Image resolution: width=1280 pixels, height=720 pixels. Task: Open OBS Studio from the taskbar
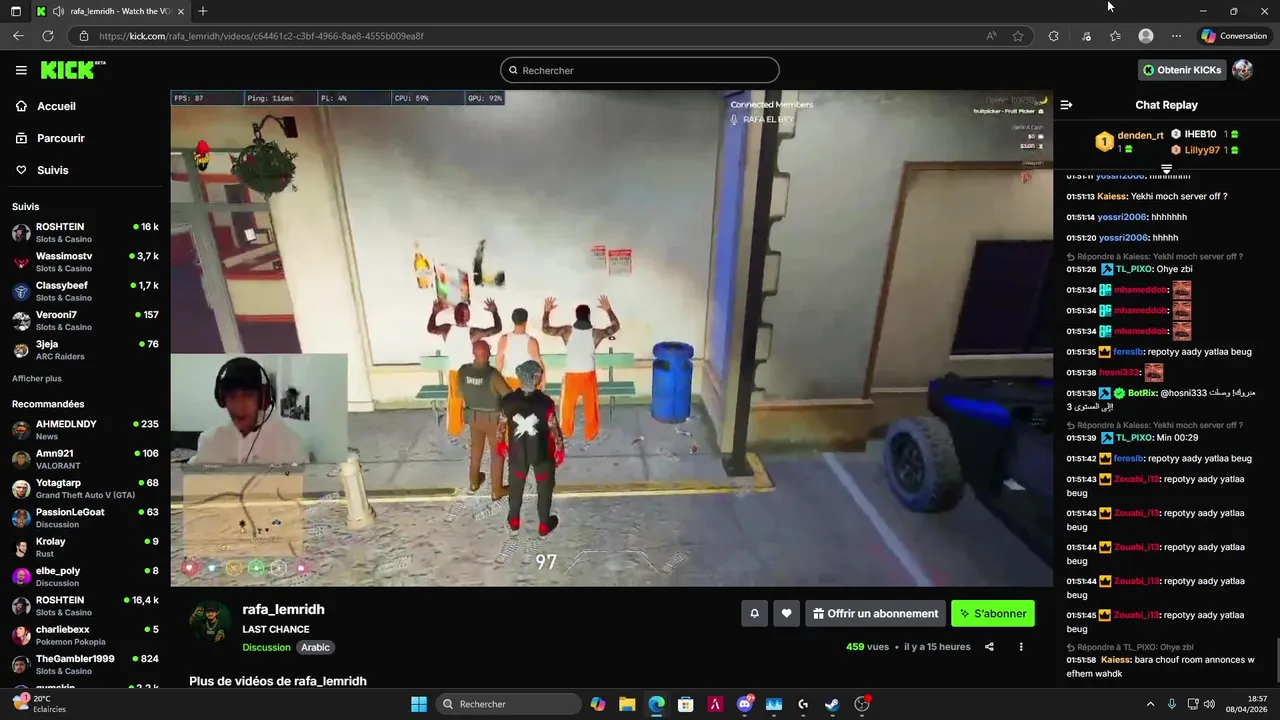click(x=862, y=704)
